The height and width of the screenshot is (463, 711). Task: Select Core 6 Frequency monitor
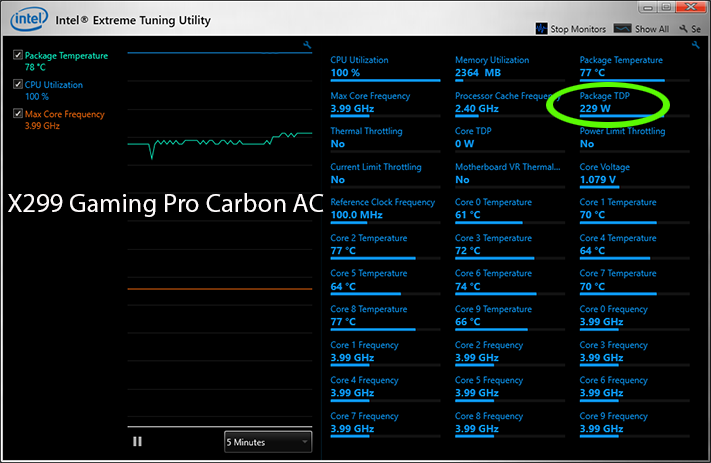(x=634, y=387)
